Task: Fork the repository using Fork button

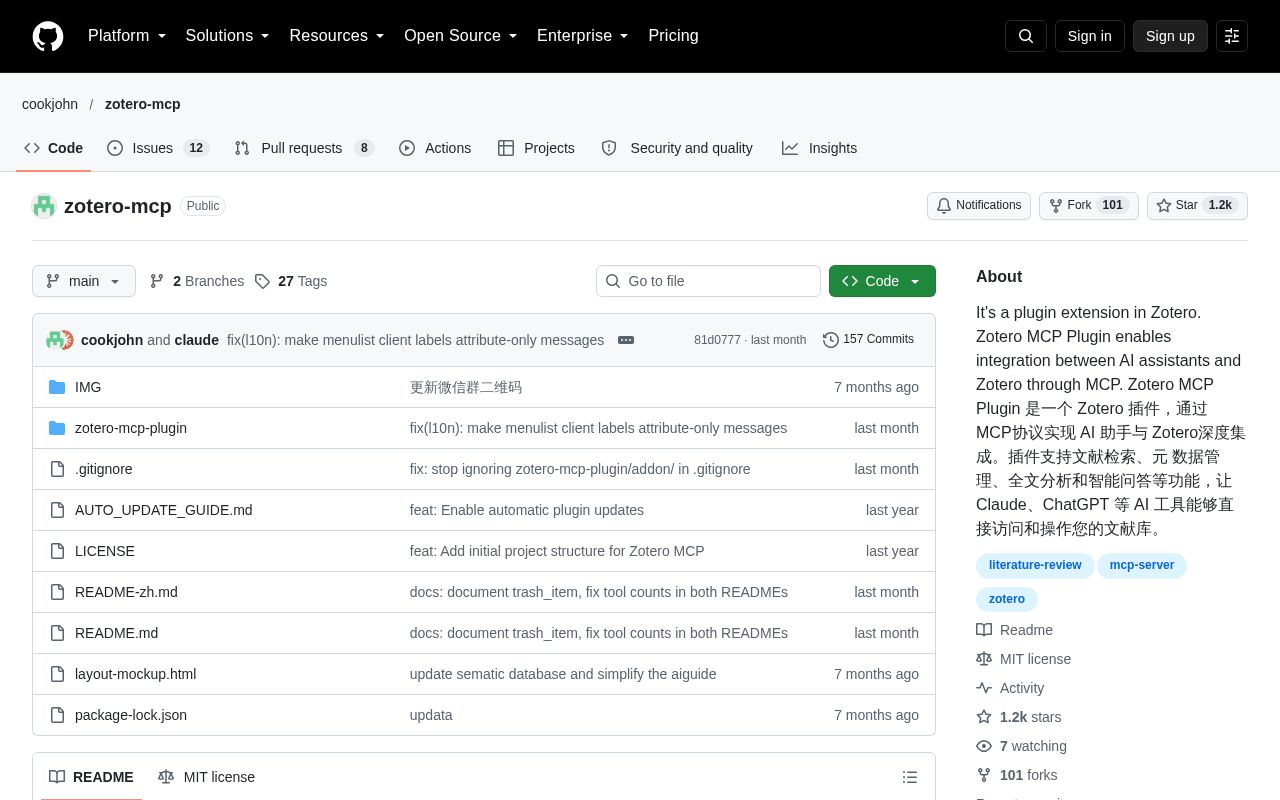Action: pos(1089,206)
